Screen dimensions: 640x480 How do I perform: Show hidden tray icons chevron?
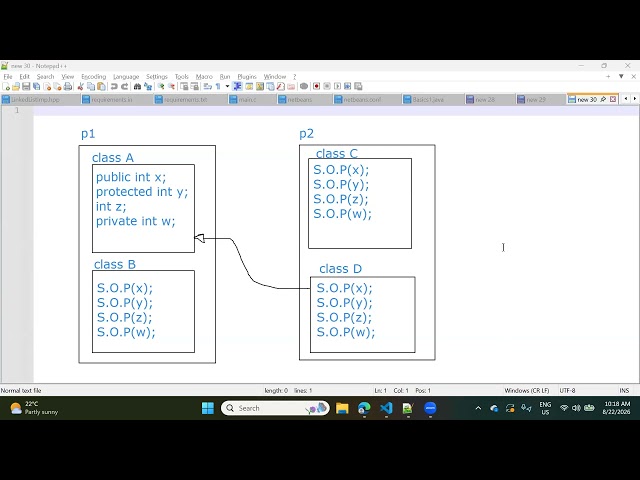tap(478, 408)
